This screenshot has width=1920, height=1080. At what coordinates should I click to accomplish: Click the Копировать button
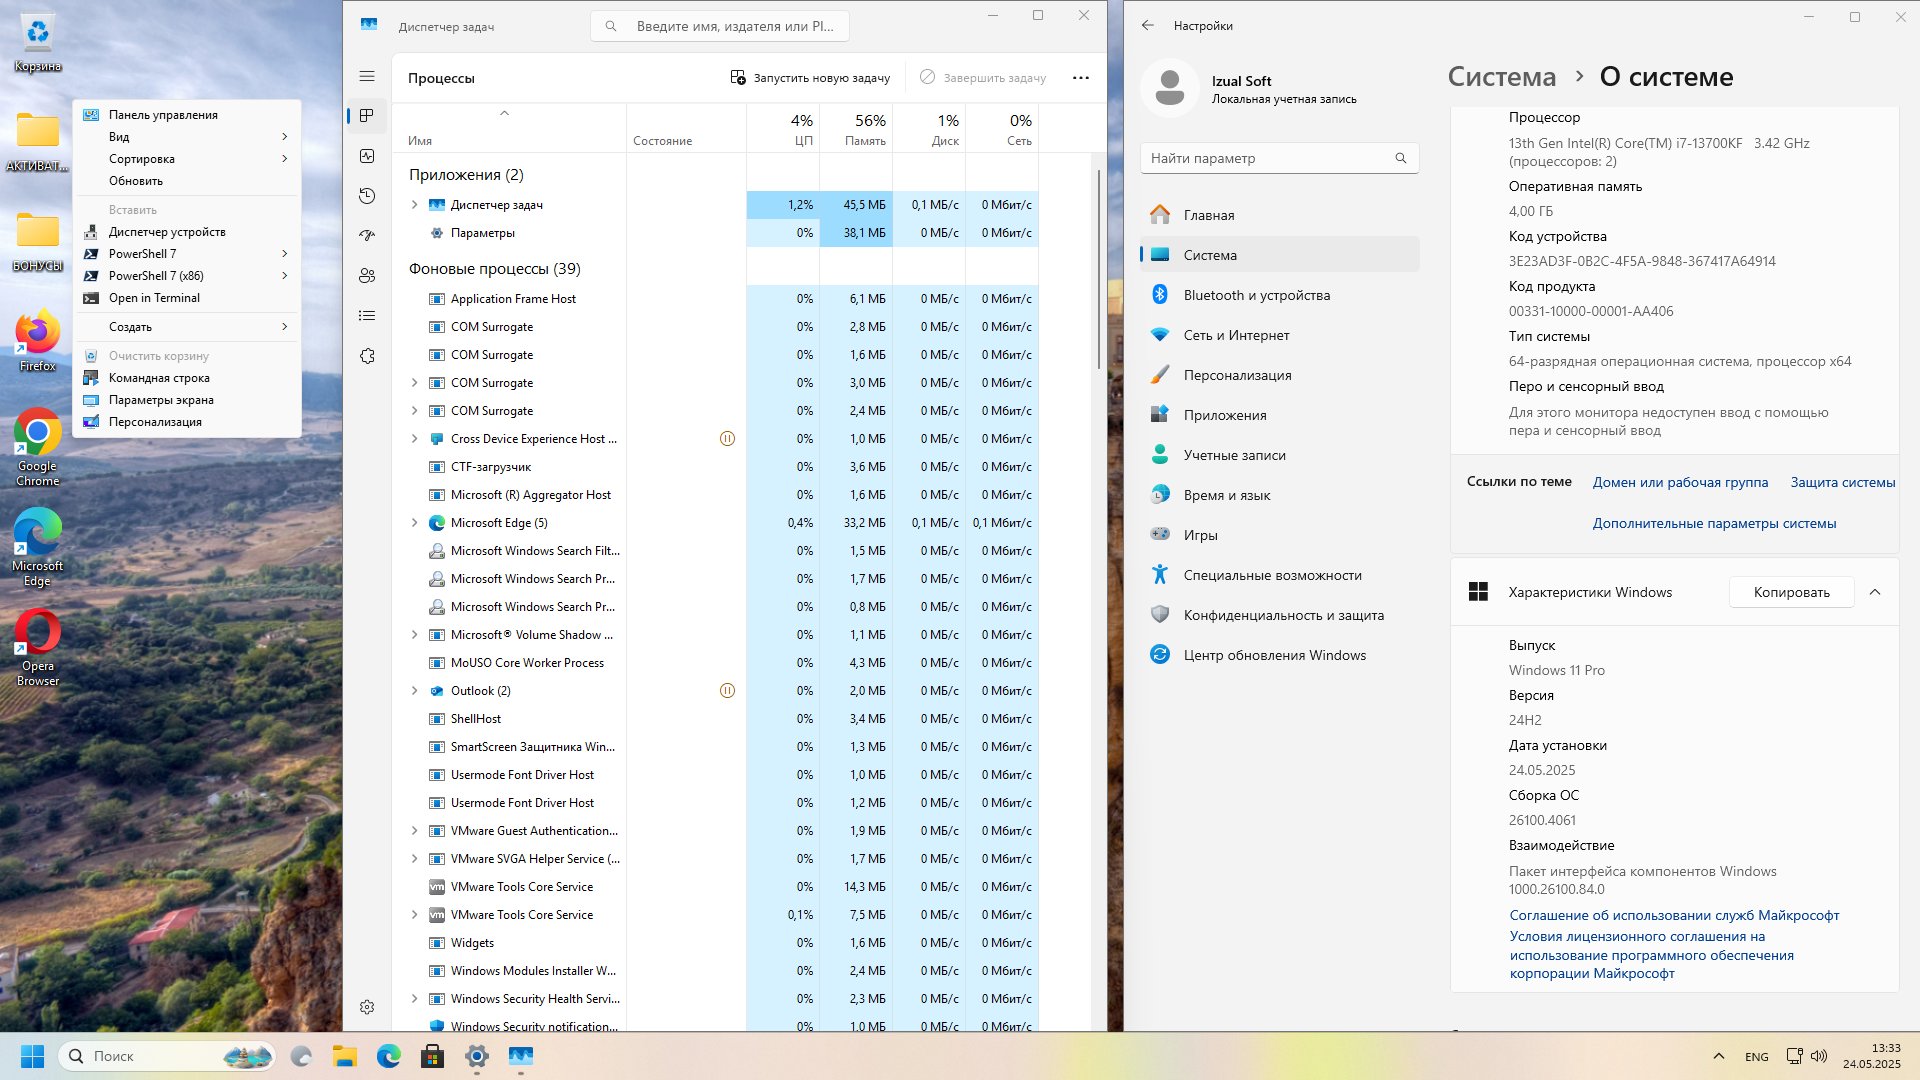(1791, 592)
